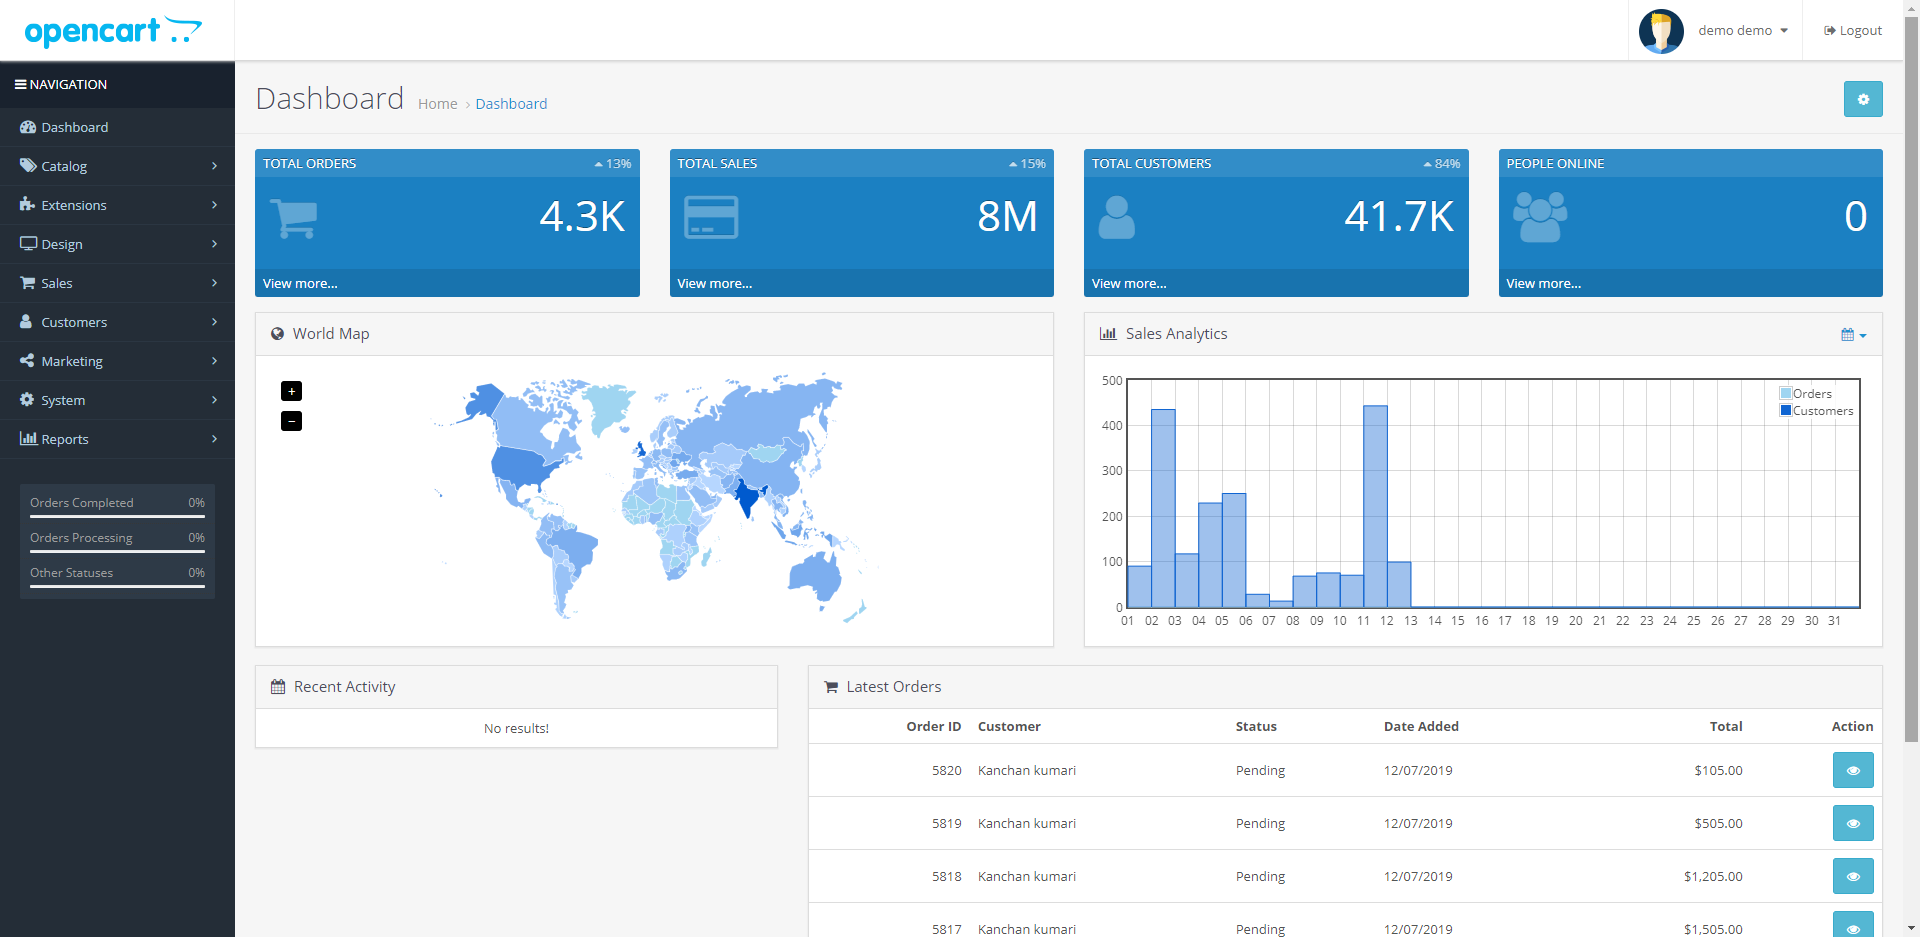Click the page vertical scrollbar
The height and width of the screenshot is (937, 1920).
(x=1911, y=380)
